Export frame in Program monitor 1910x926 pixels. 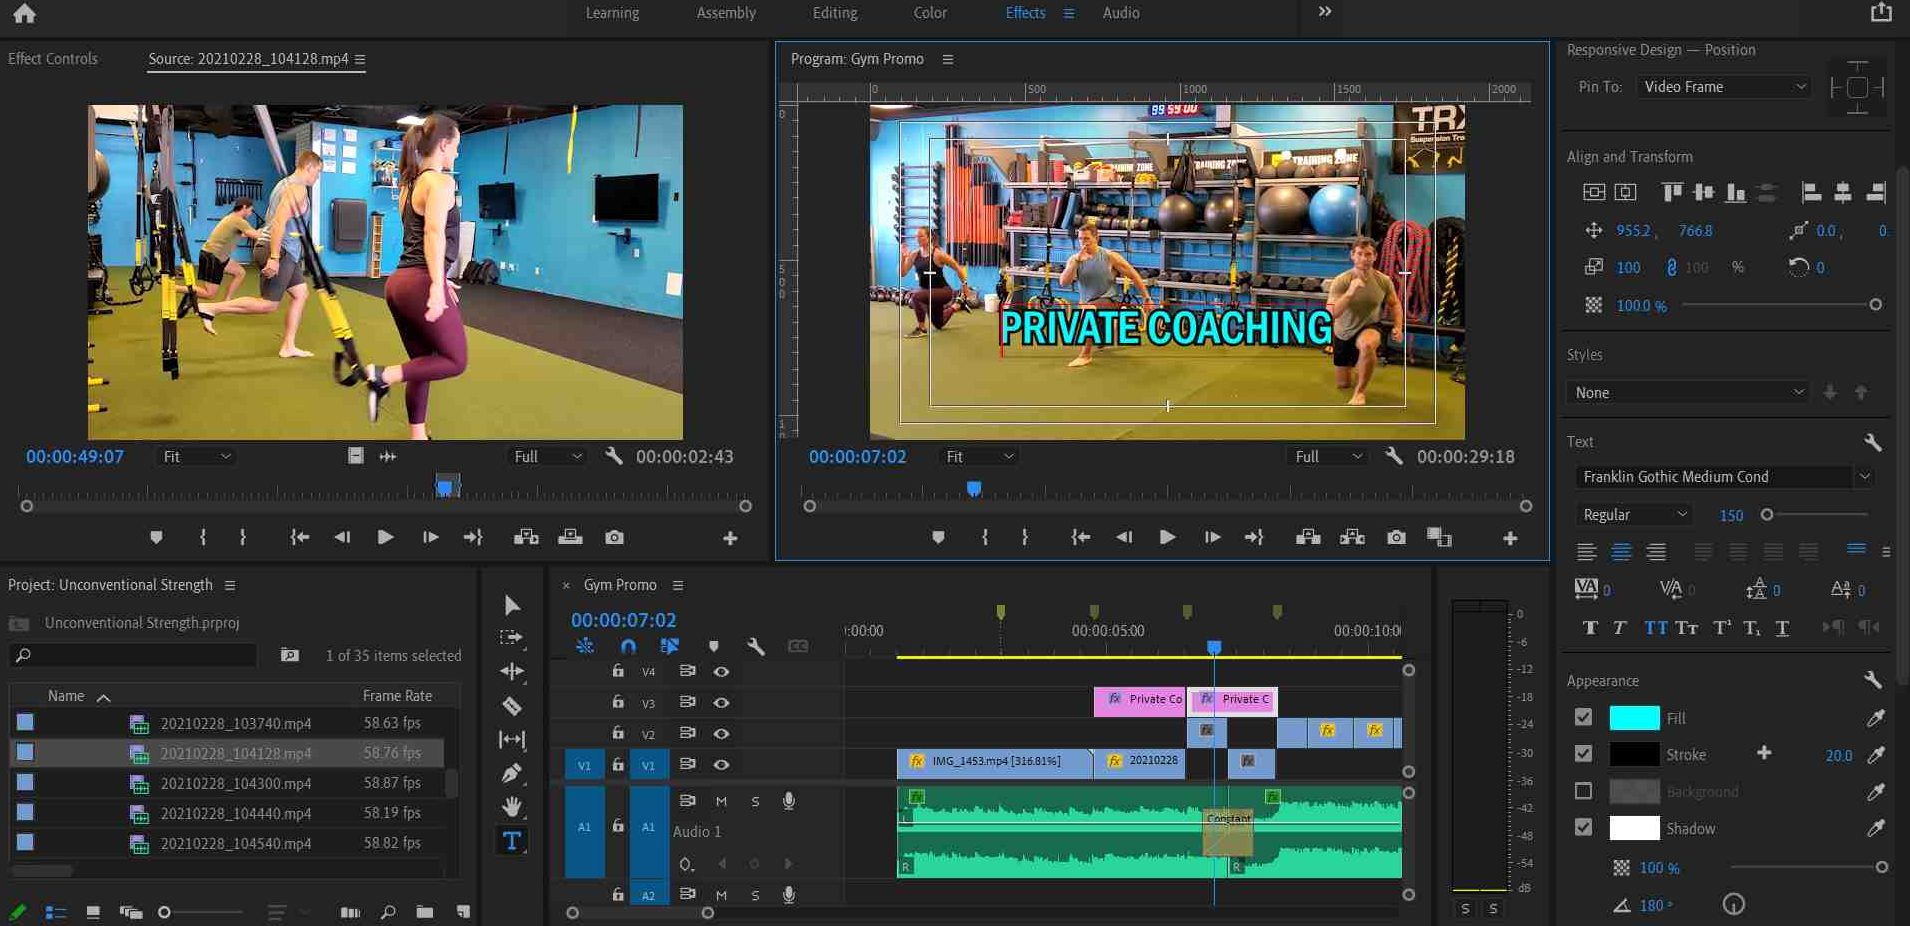1396,538
